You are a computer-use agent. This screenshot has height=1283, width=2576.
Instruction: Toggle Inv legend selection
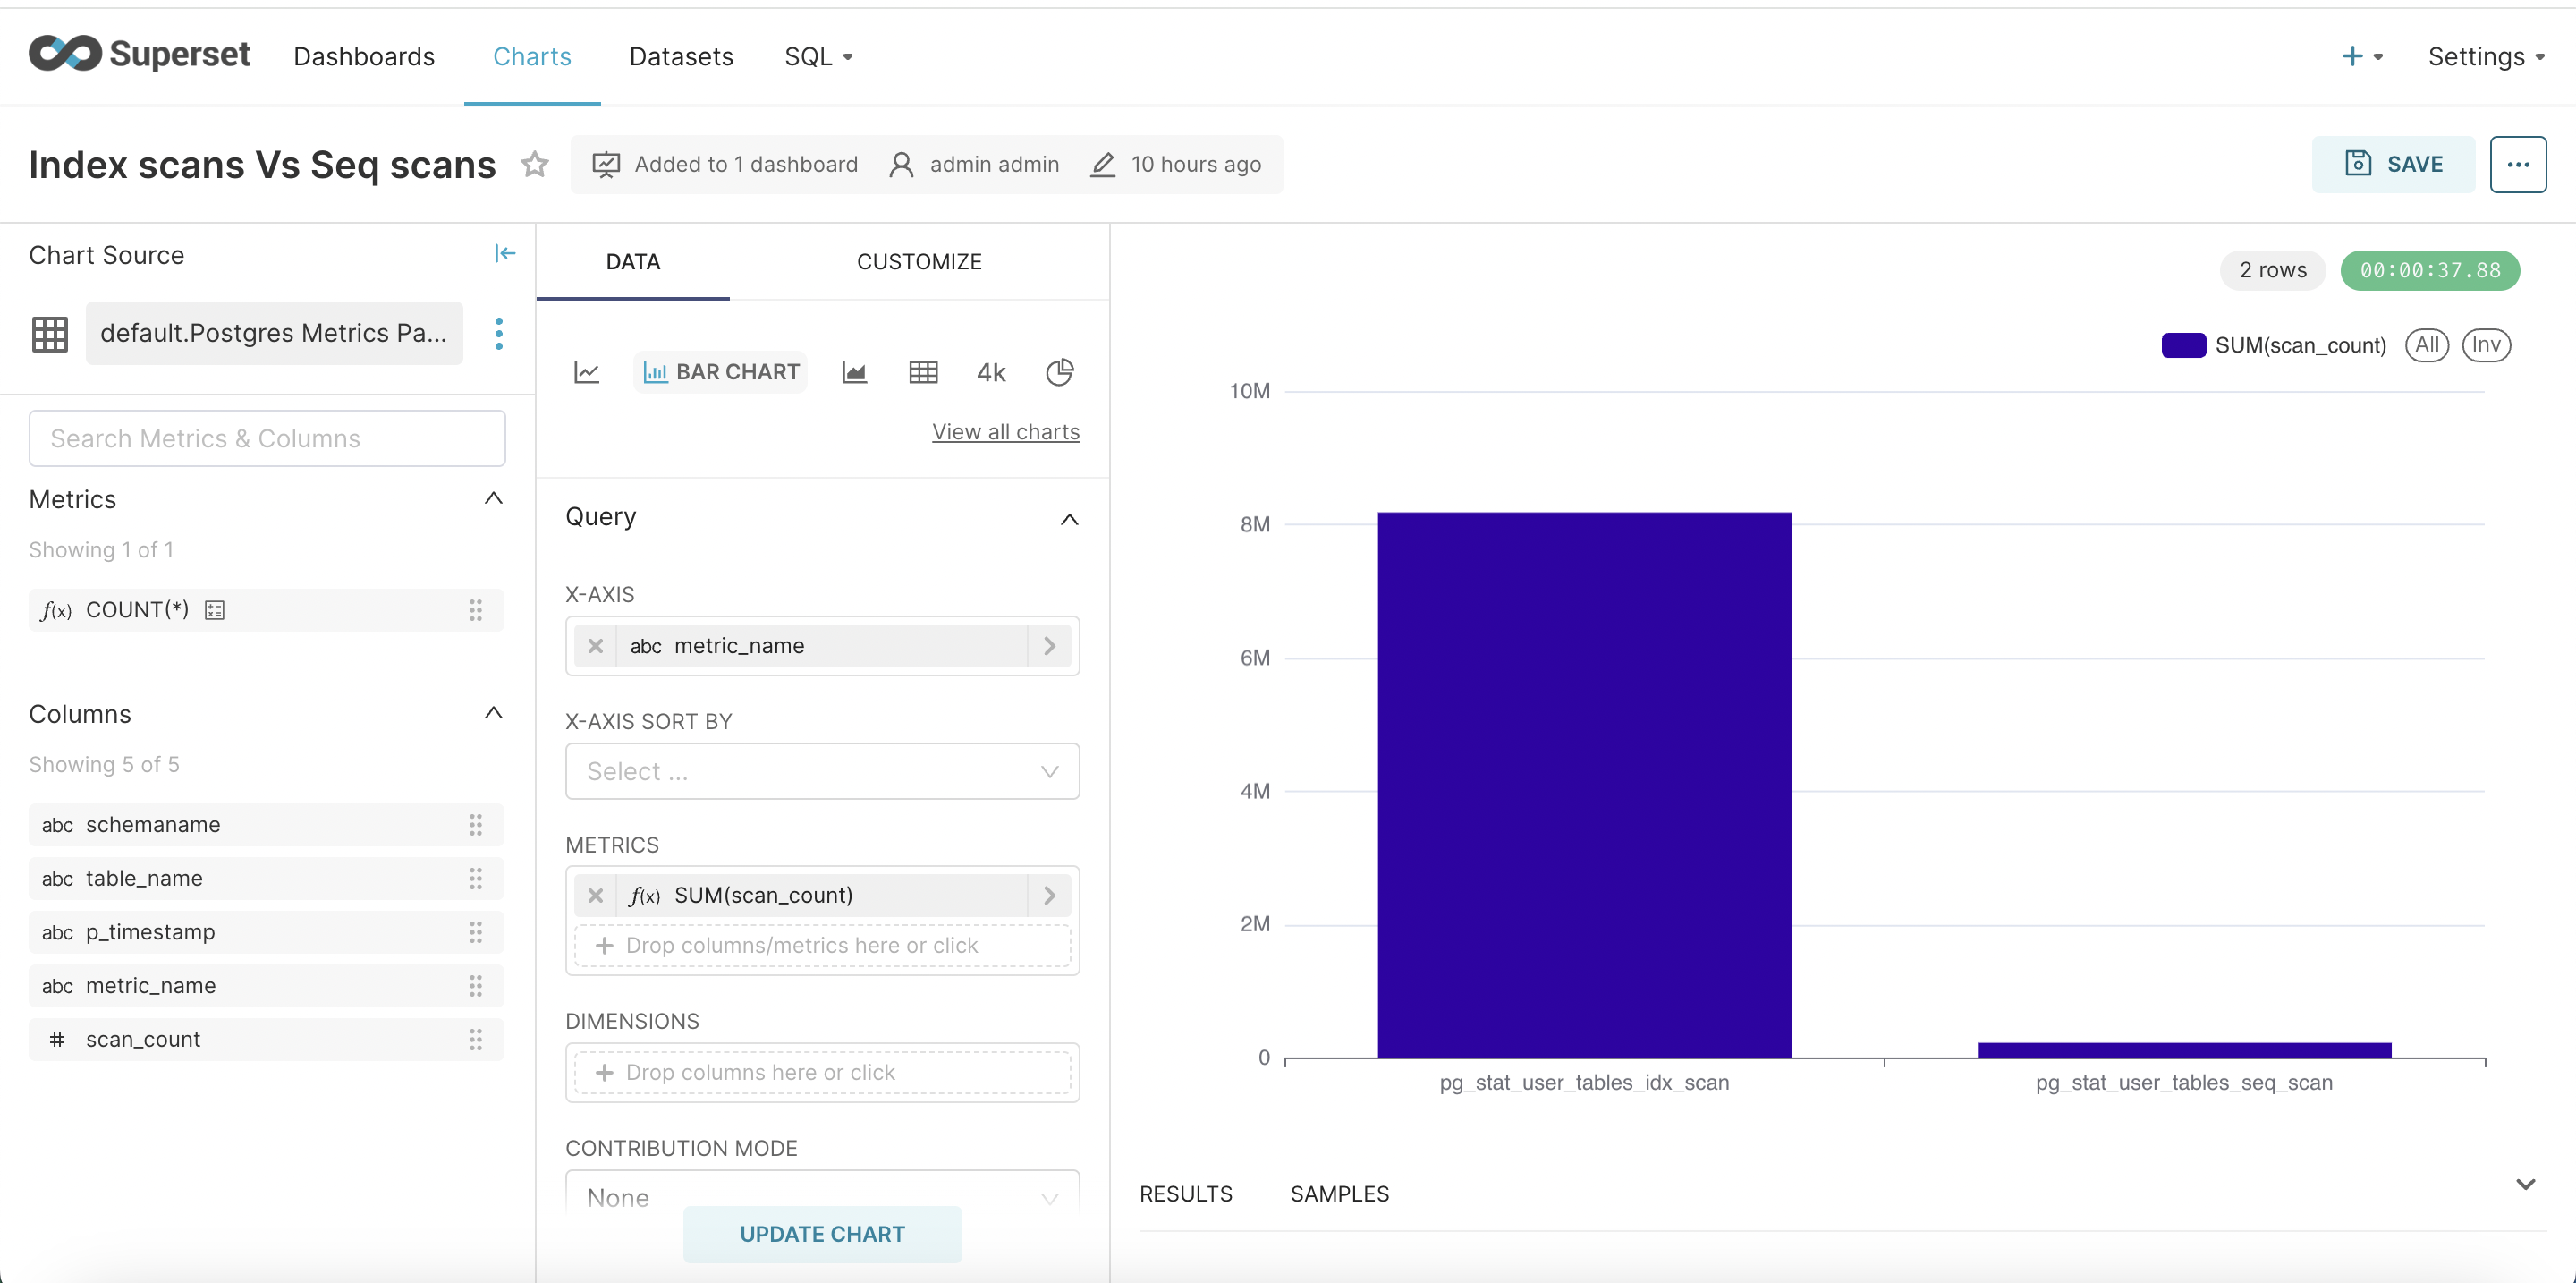pyautogui.click(x=2485, y=345)
